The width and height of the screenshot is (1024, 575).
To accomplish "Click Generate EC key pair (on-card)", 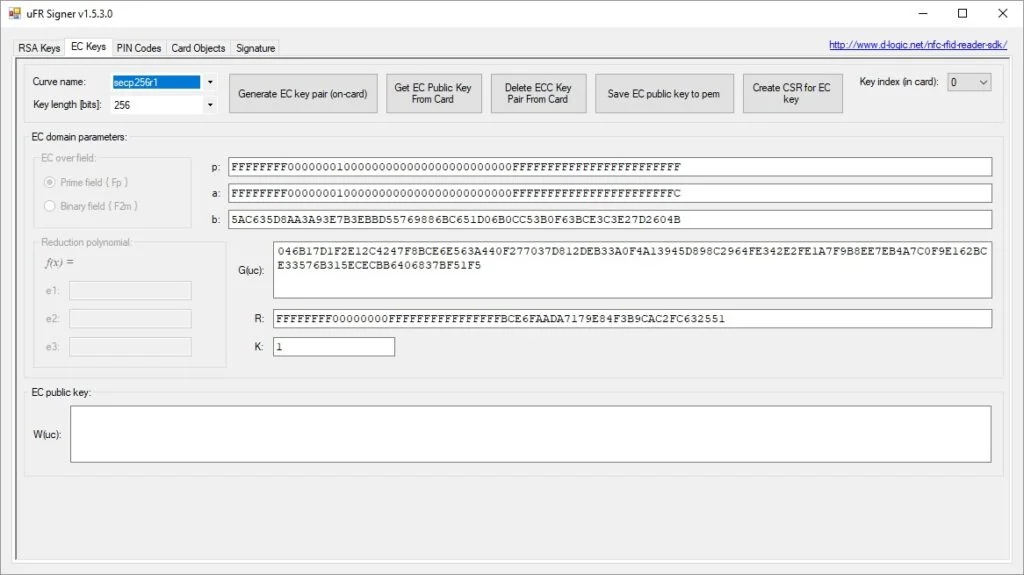I will tap(303, 93).
